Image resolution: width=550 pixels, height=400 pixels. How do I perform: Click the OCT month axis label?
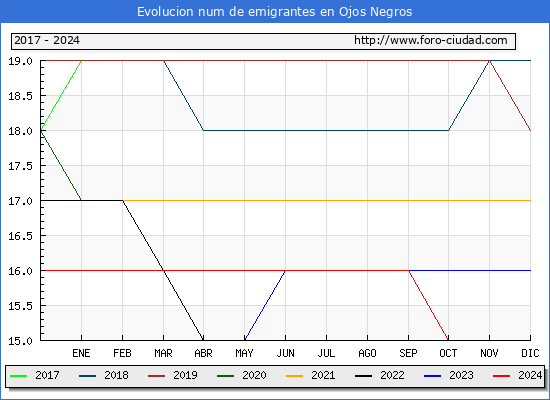448,353
